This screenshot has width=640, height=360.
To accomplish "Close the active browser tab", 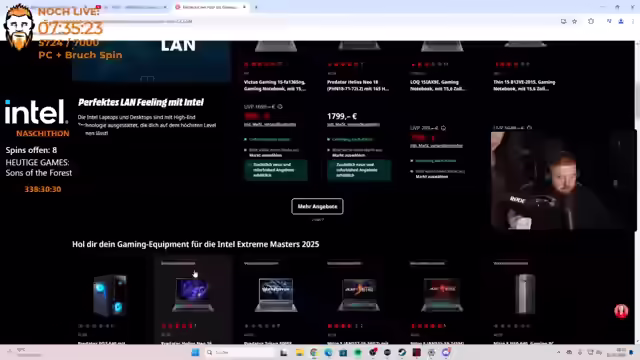I will [244, 7].
